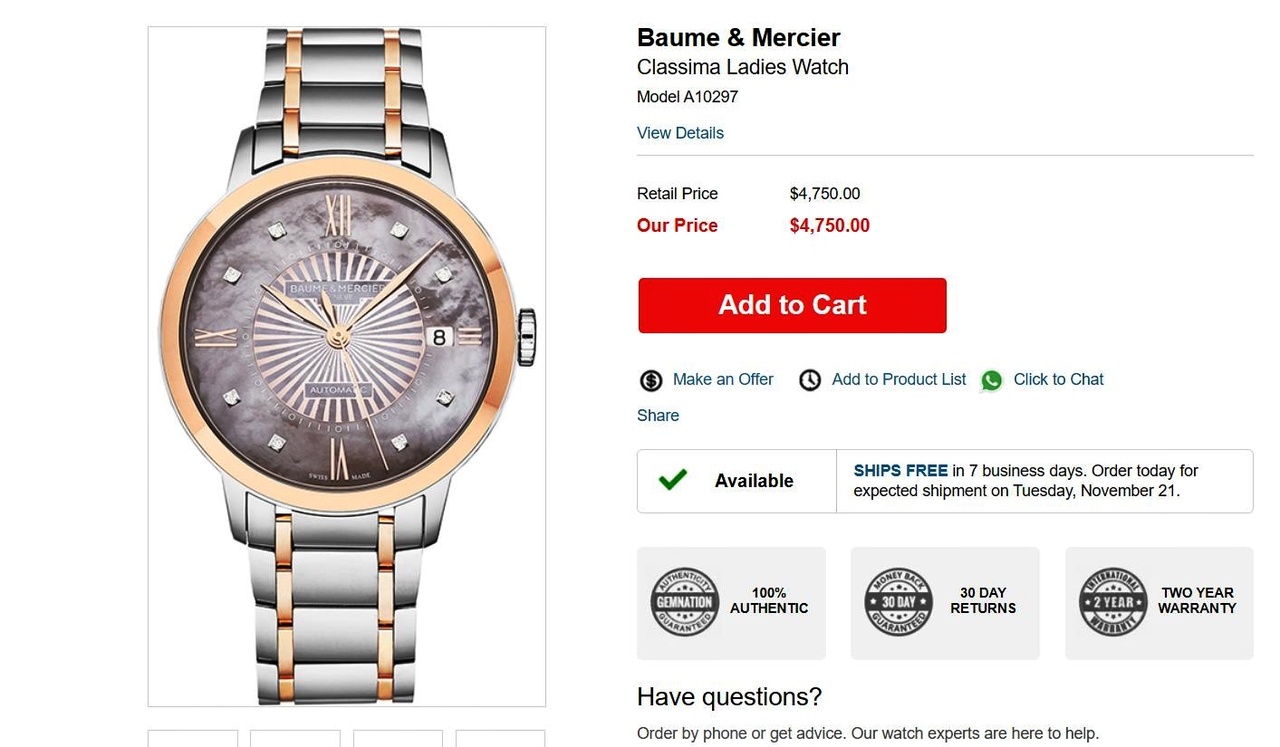The image size is (1280, 747).
Task: Click the Share link
Action: click(658, 415)
